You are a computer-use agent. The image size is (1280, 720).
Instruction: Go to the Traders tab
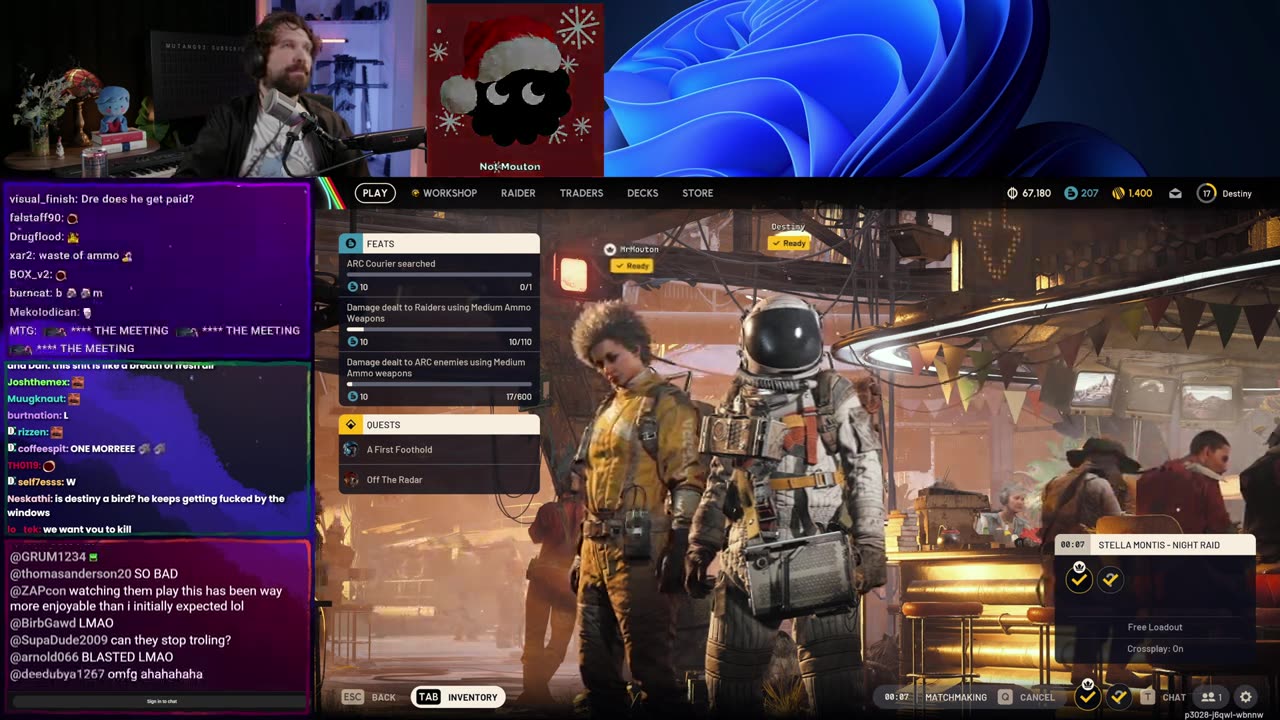581,193
